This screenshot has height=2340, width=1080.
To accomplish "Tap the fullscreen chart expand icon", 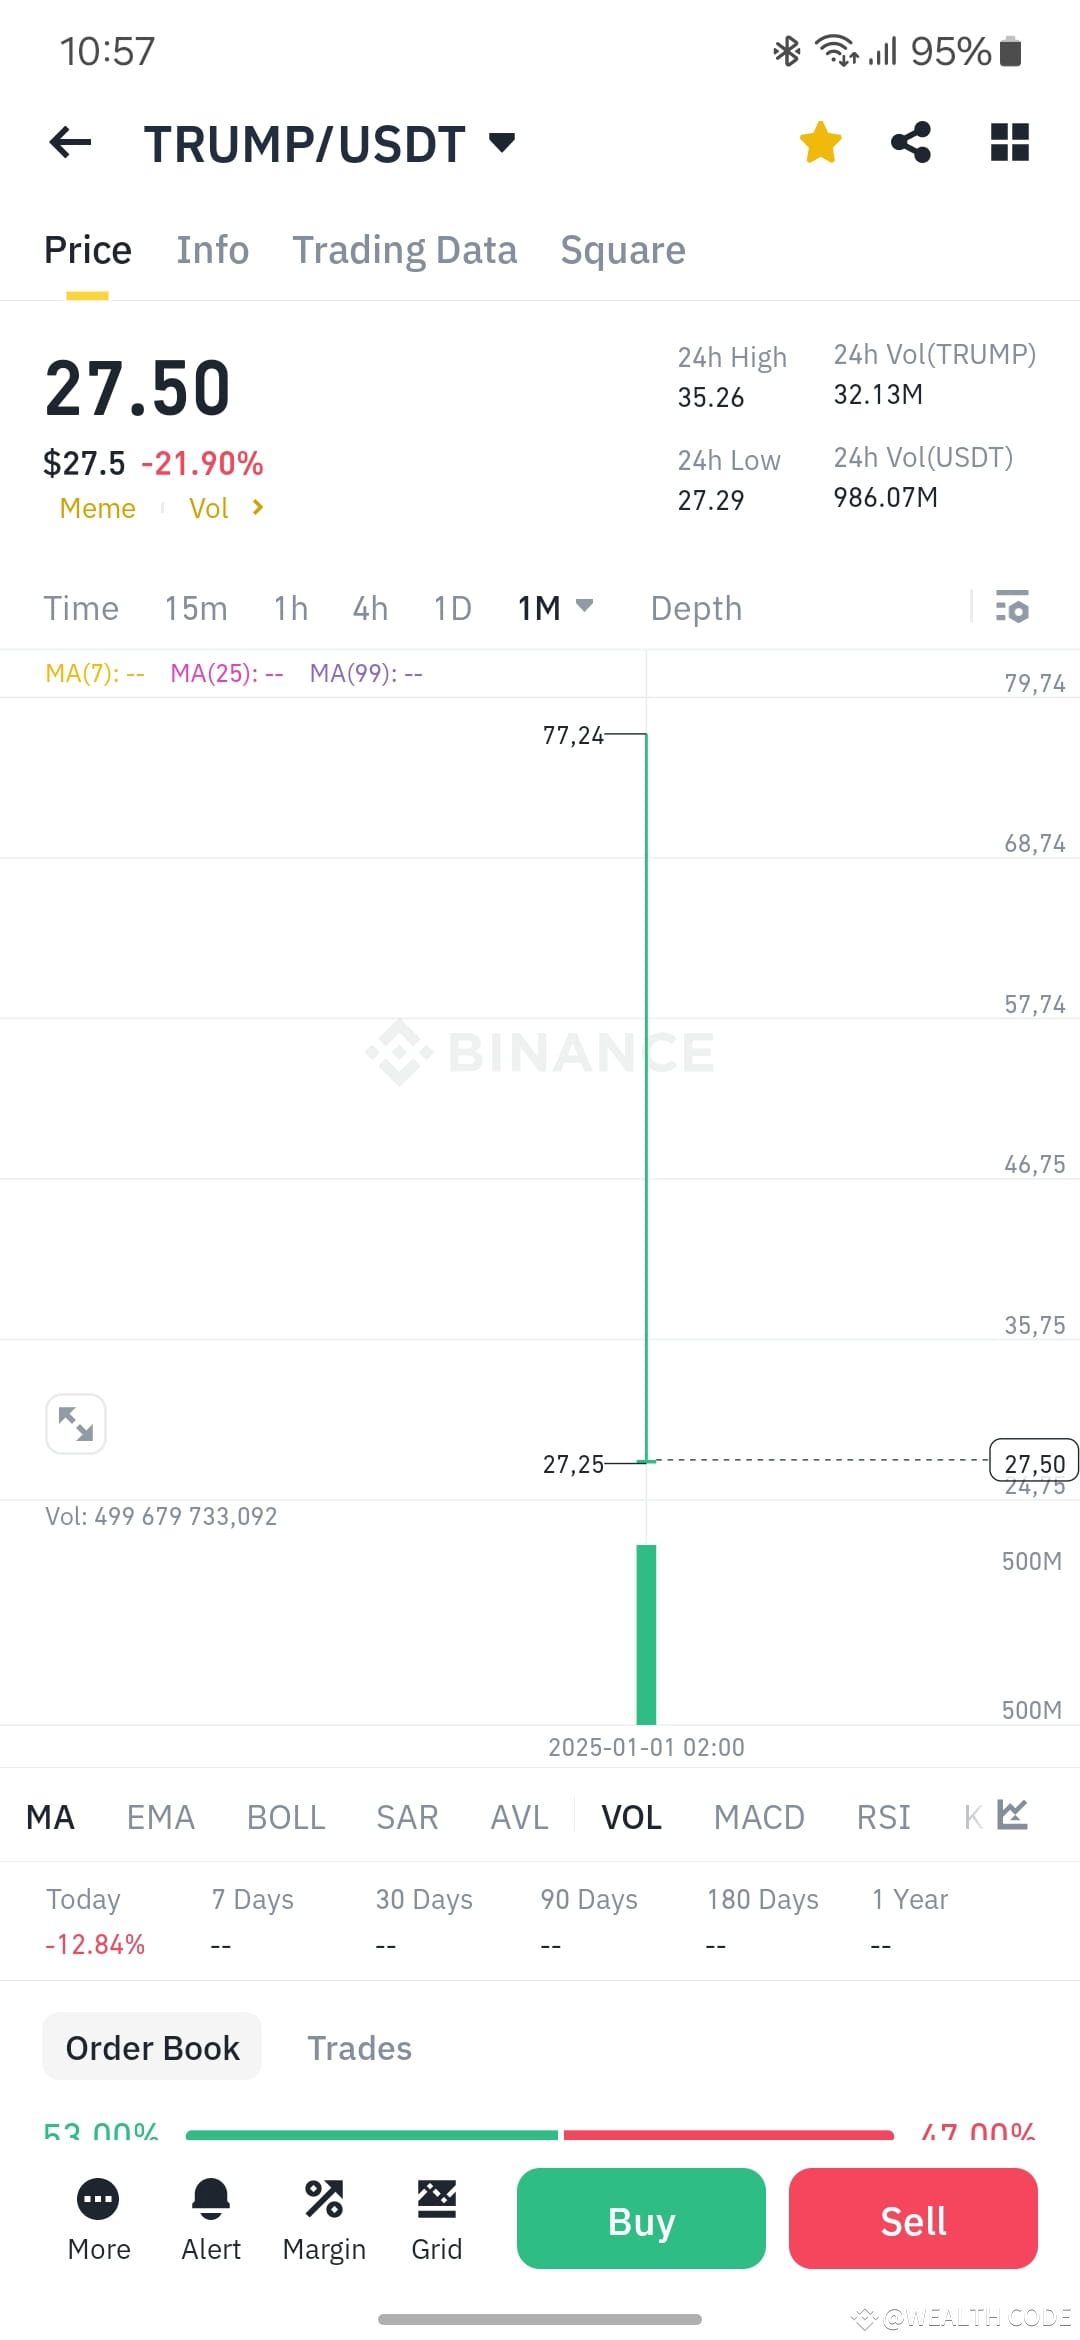I will (x=76, y=1423).
